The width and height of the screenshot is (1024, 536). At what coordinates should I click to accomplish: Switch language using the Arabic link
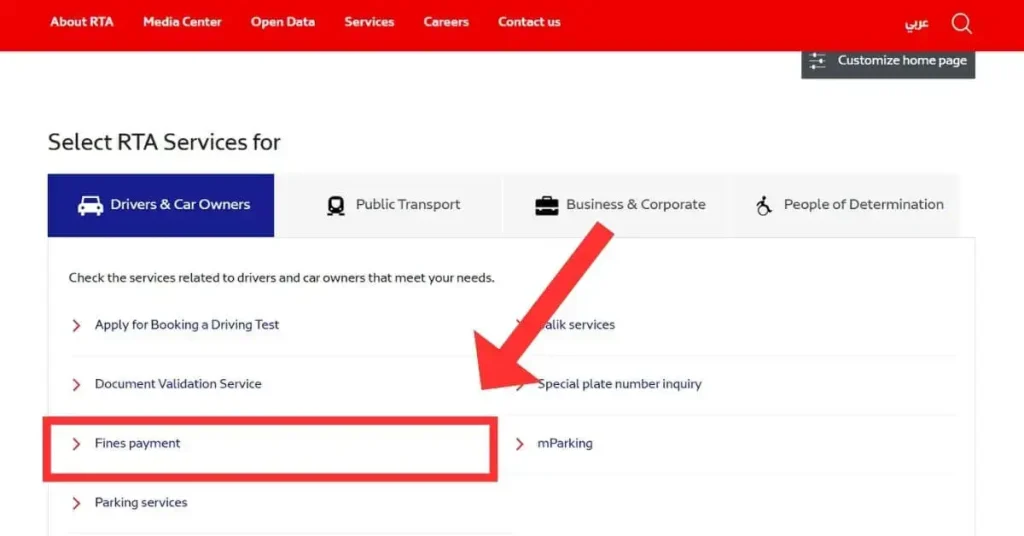tap(916, 23)
